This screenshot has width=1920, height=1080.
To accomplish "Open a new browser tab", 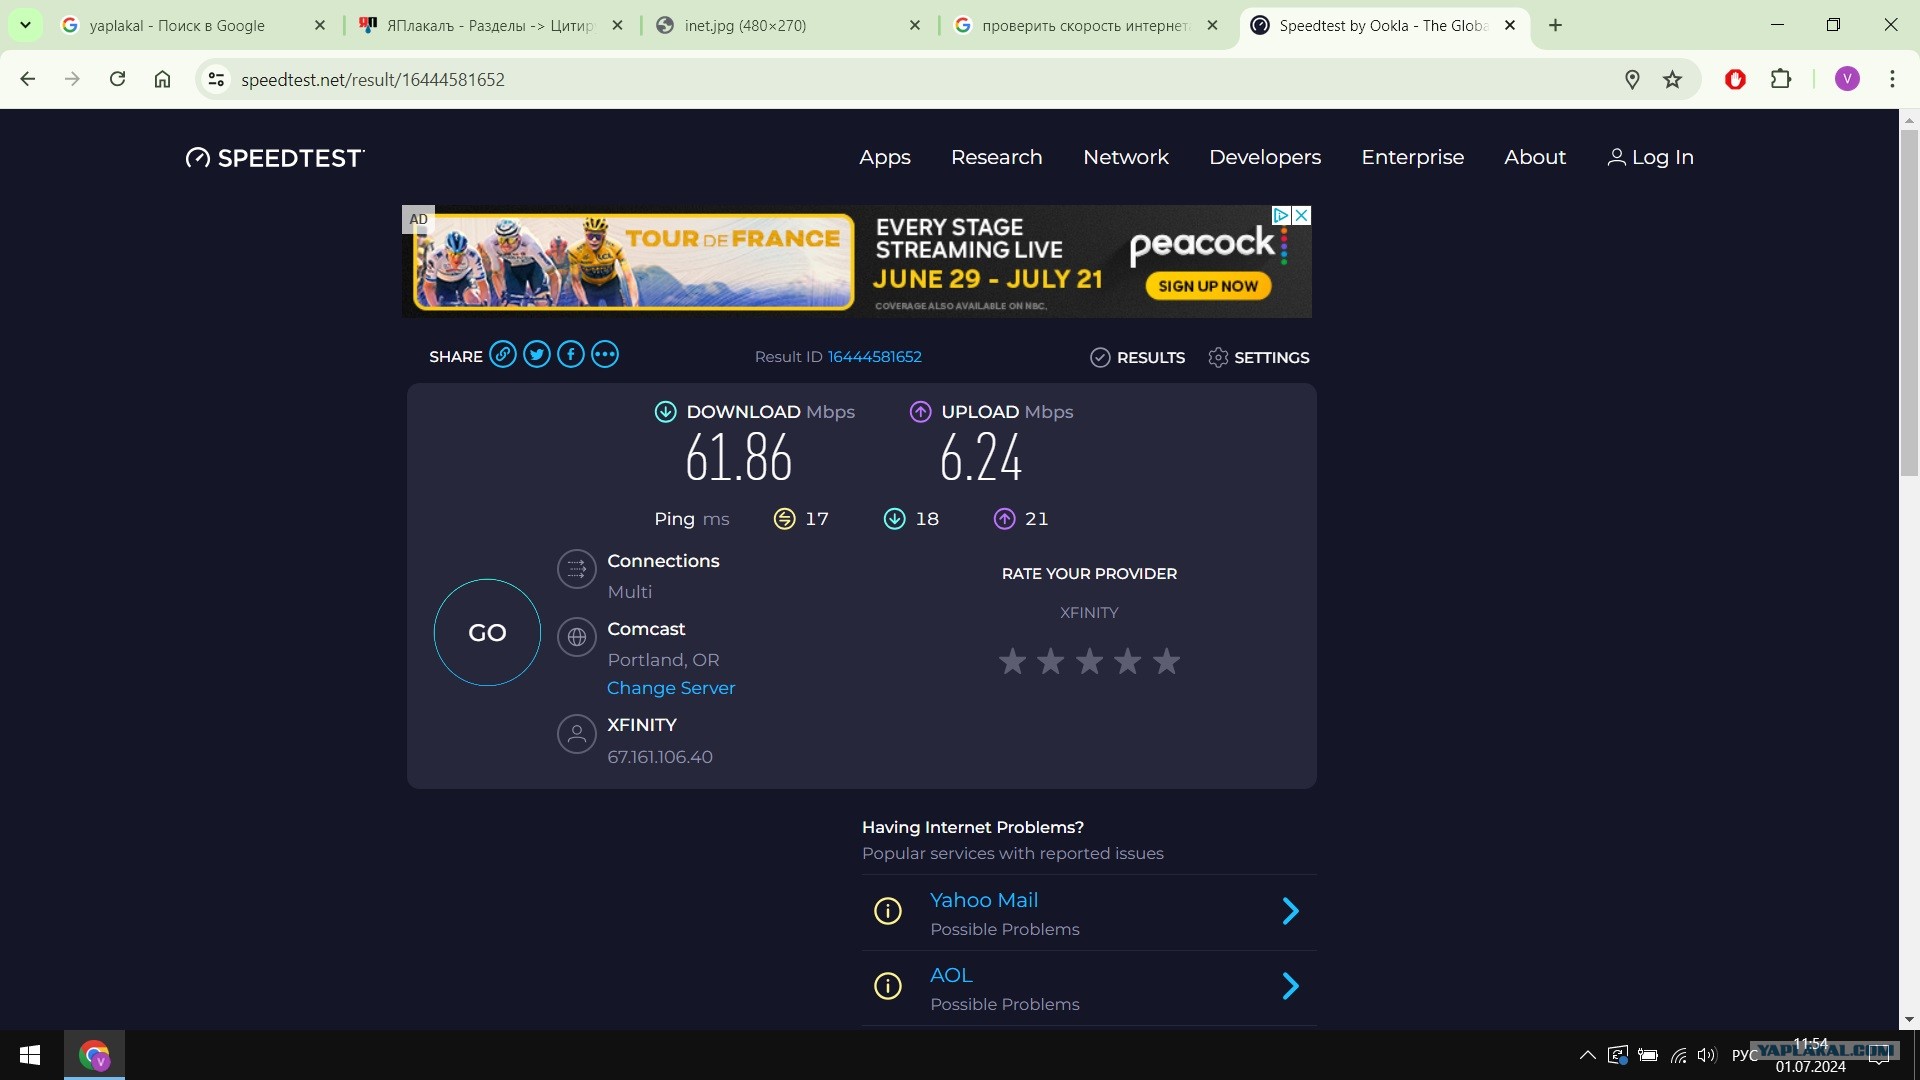I will [1555, 25].
